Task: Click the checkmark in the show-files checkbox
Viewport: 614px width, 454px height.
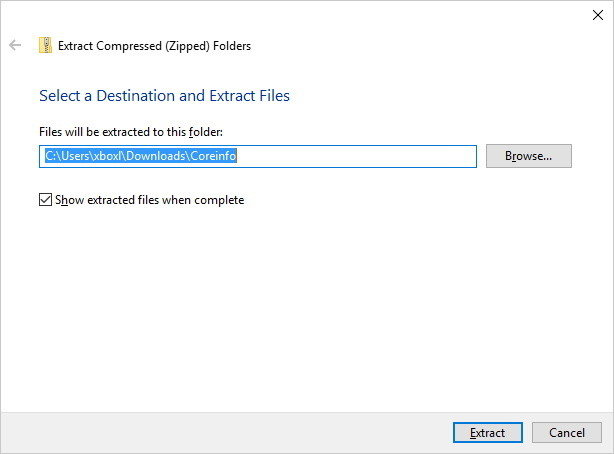Action: (x=45, y=199)
